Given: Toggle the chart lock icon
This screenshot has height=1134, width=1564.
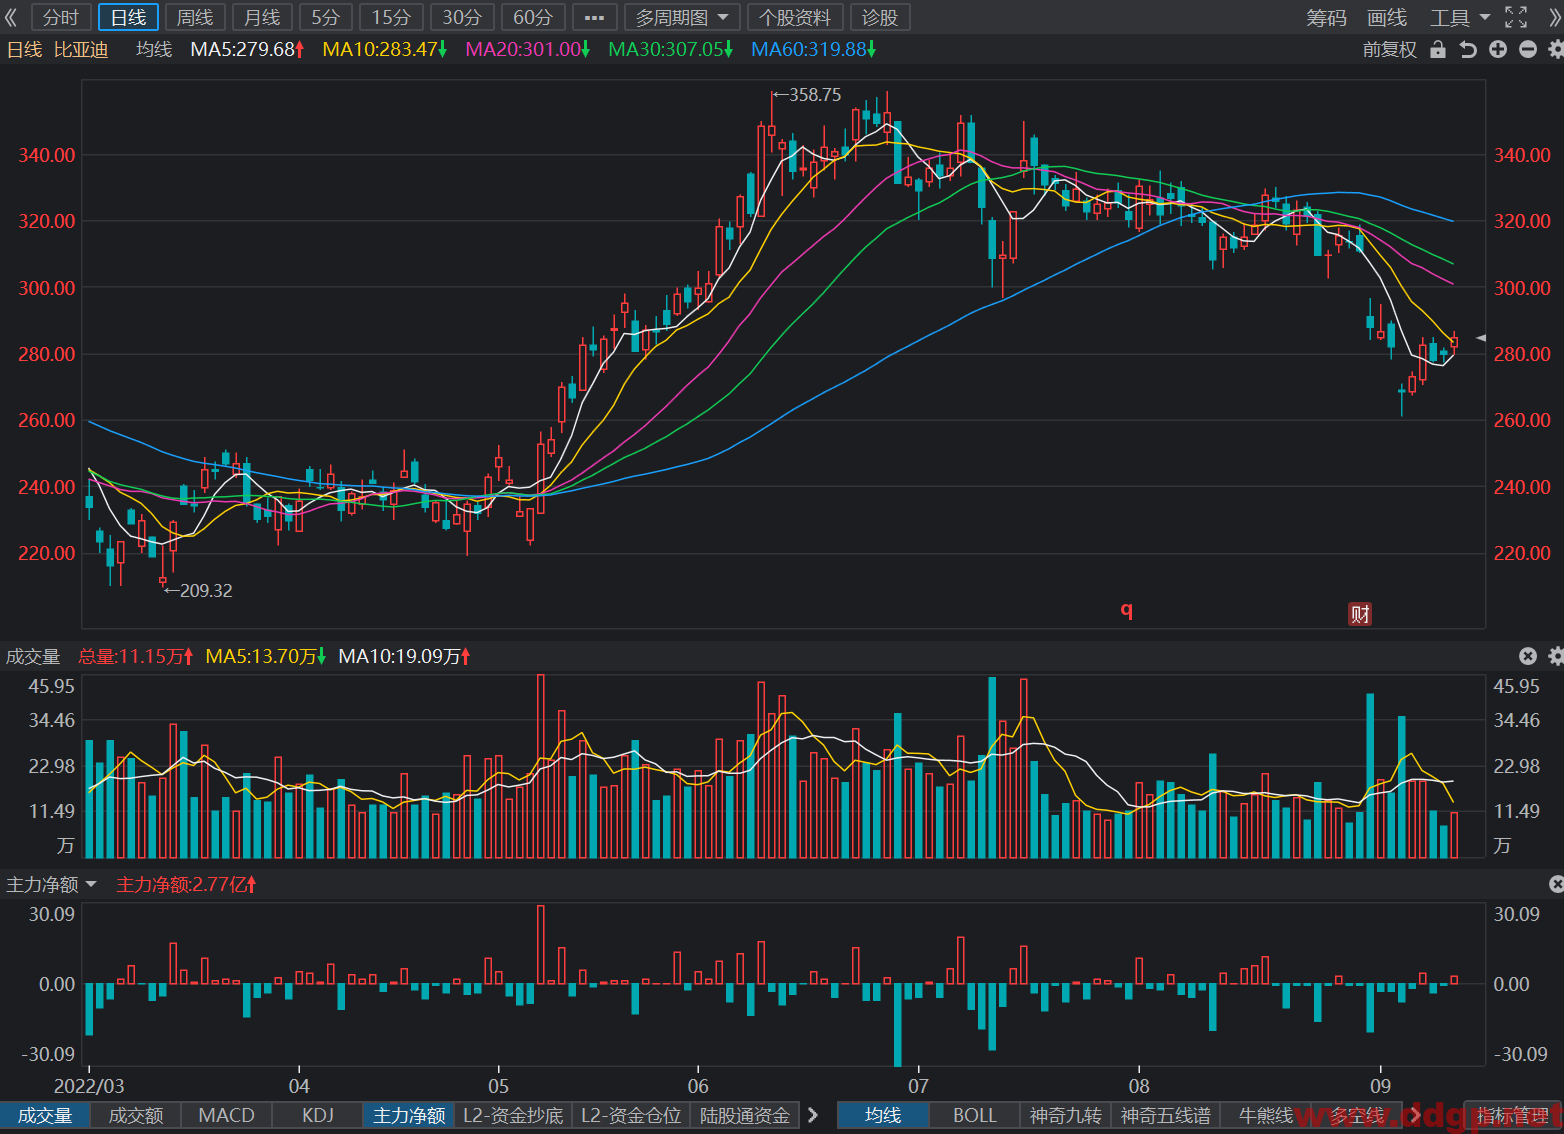Looking at the screenshot, I should point(1438,49).
